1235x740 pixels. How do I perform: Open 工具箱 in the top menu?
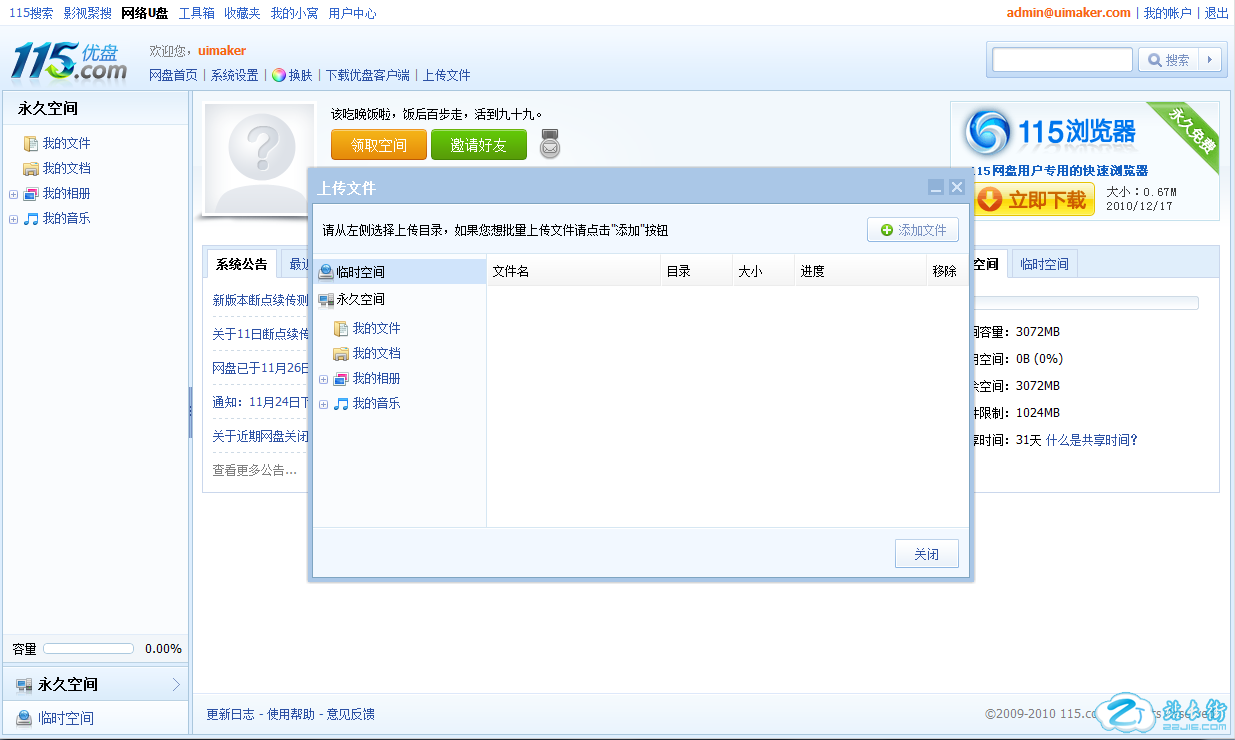[196, 13]
